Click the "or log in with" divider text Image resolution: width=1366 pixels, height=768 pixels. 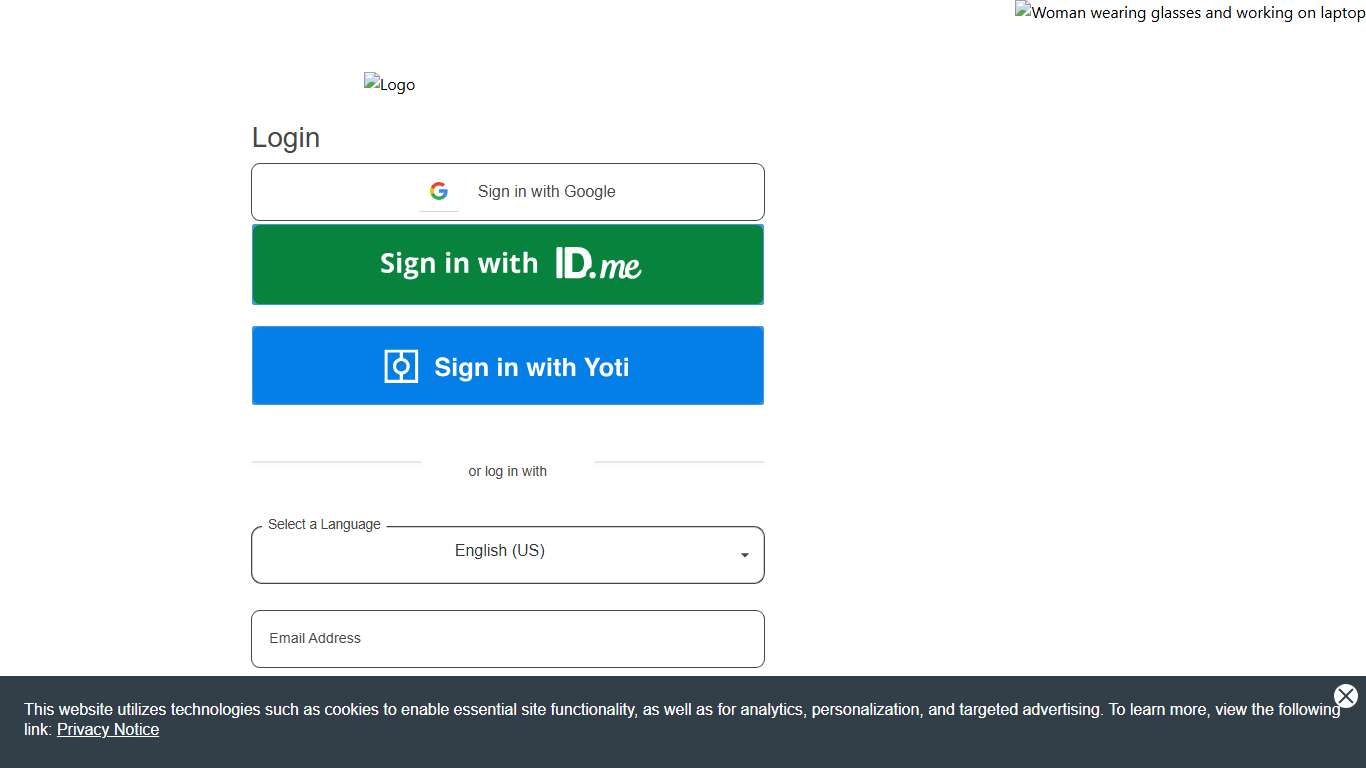pos(507,471)
